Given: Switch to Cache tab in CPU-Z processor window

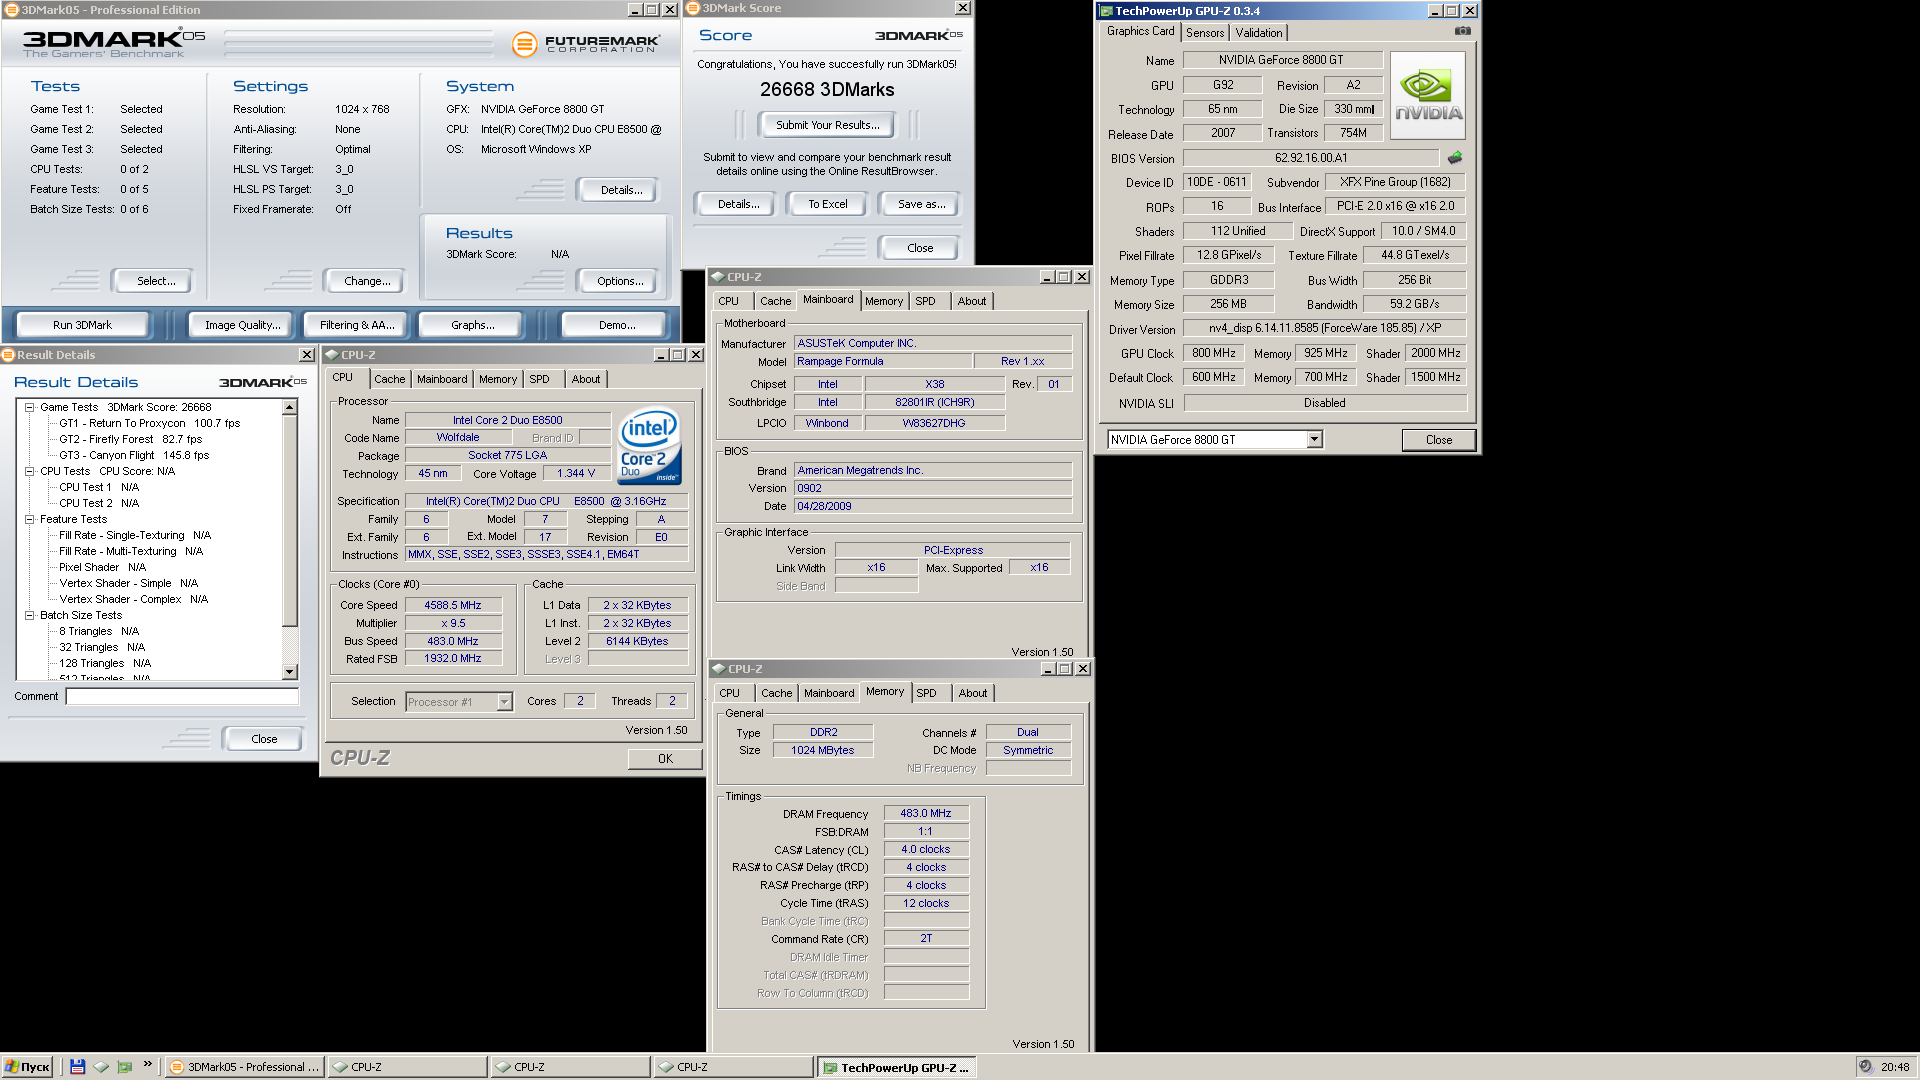Looking at the screenshot, I should [x=389, y=379].
